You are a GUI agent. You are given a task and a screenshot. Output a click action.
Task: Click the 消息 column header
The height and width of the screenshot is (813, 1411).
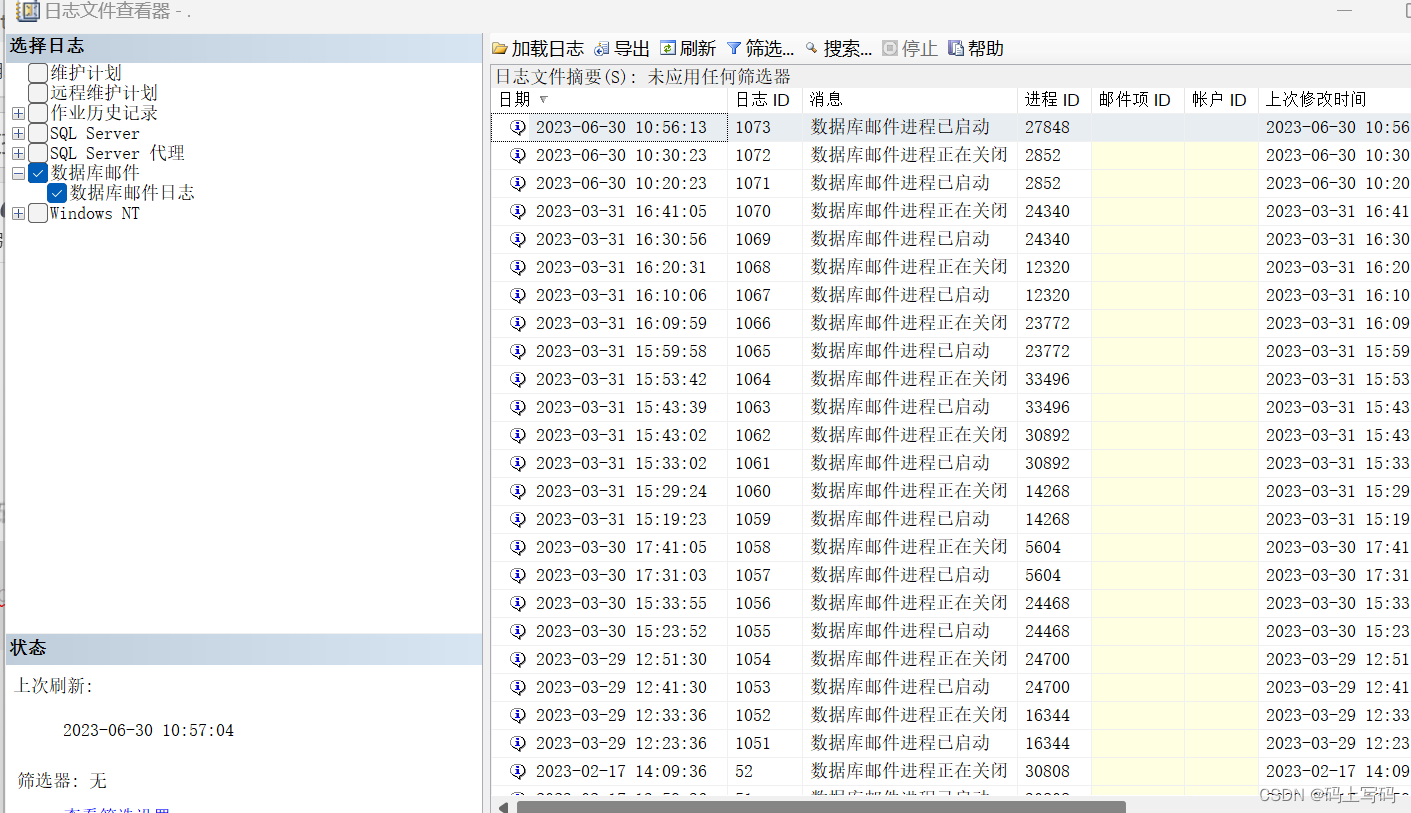tap(910, 100)
